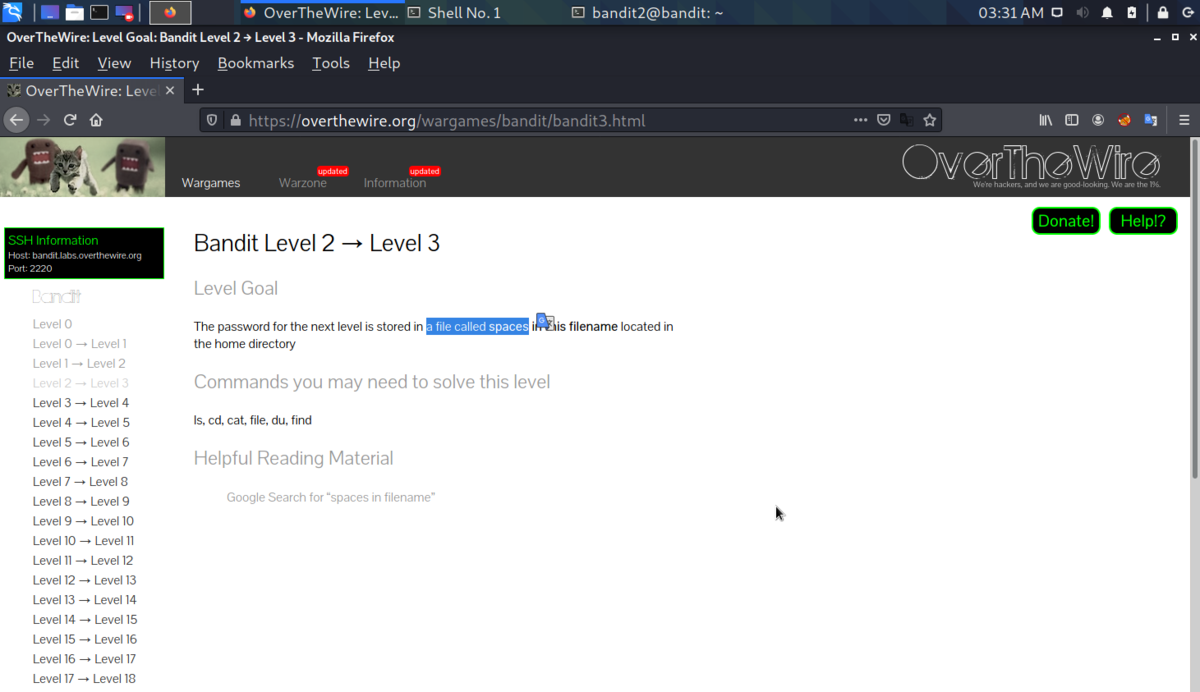Open the file manager from the panel
The image size is (1200, 692).
75,13
